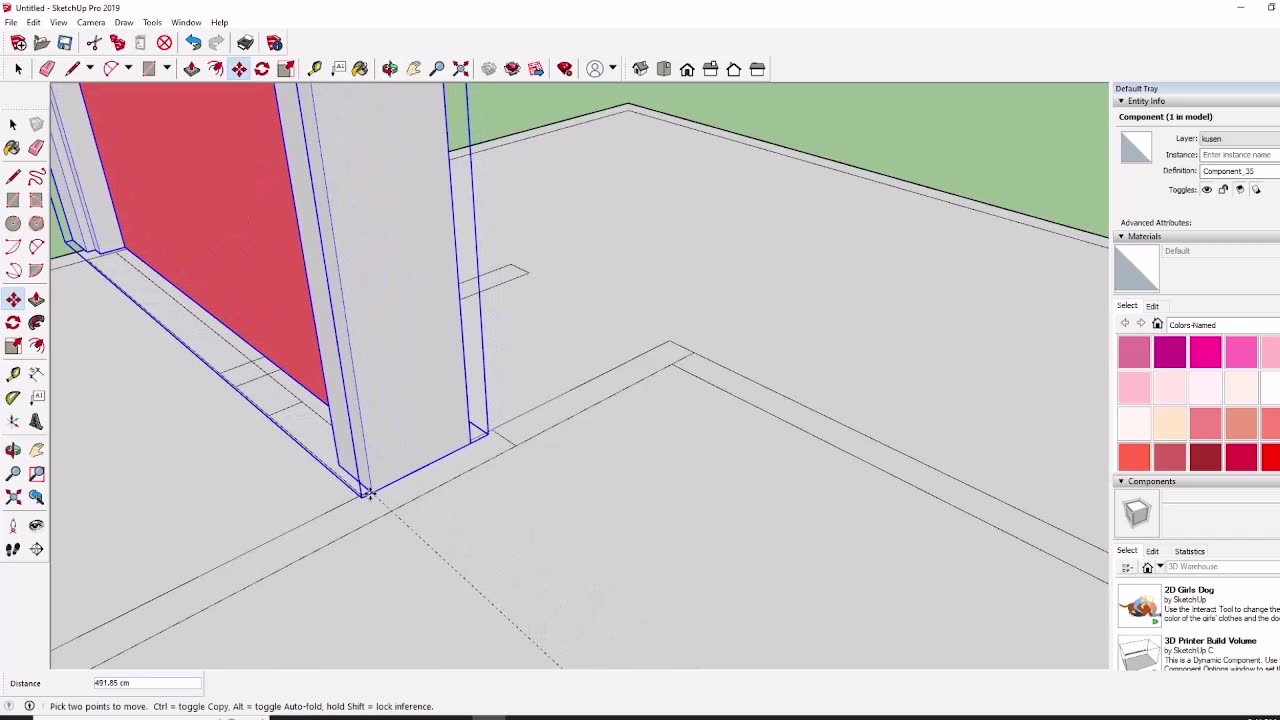Click the red Erase/Delete circle icon
Image resolution: width=1280 pixels, height=720 pixels.
point(164,43)
